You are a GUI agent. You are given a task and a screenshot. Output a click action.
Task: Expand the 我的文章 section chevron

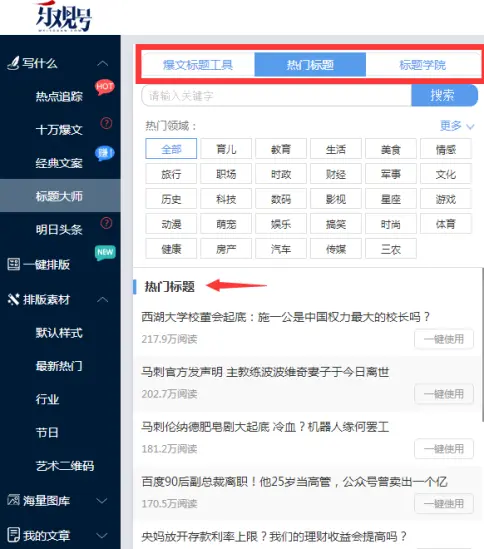[x=102, y=535]
